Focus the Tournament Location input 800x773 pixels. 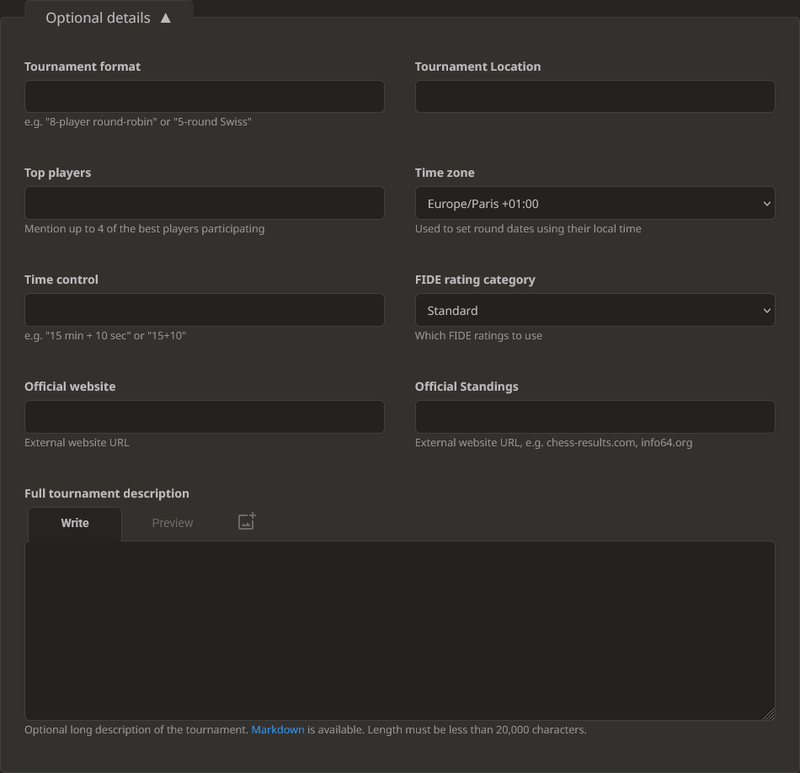coord(594,96)
